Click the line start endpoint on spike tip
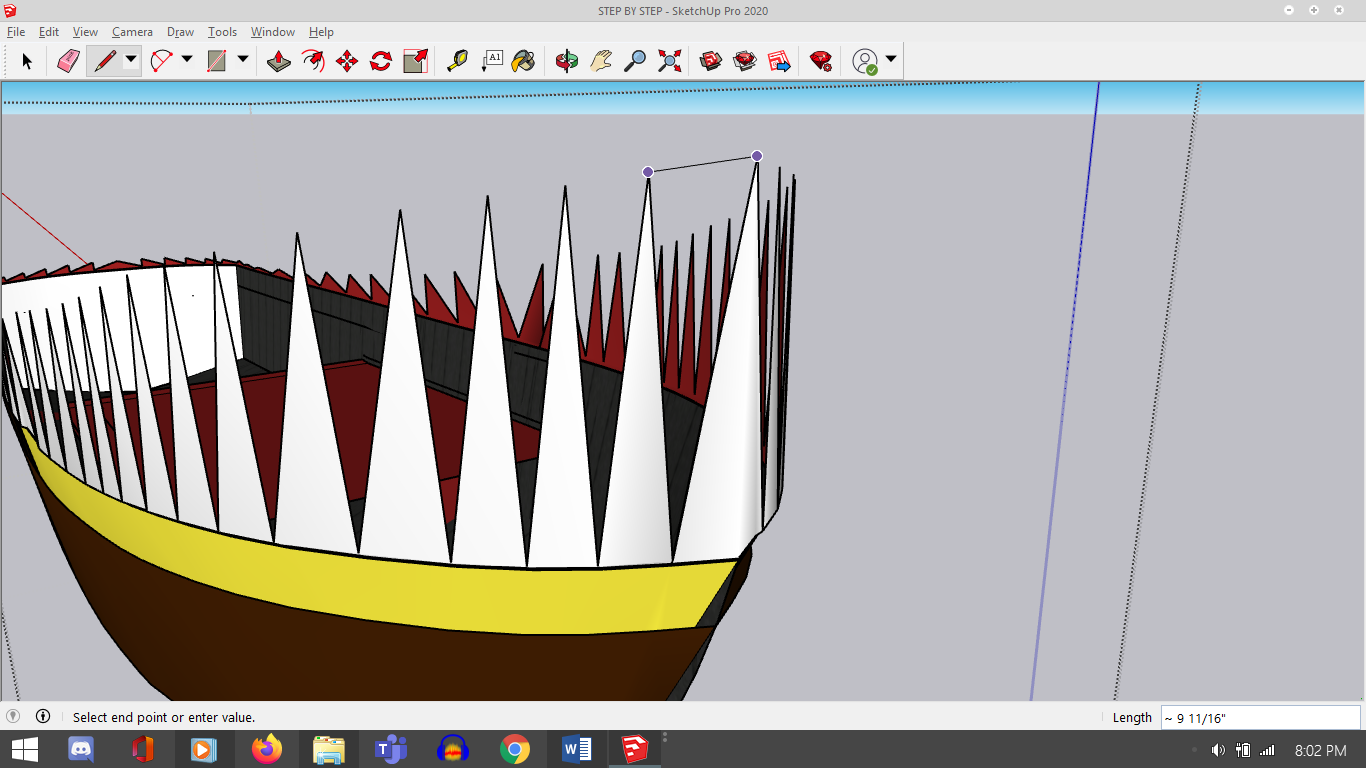Screen dimensions: 1366x768 pos(648,172)
